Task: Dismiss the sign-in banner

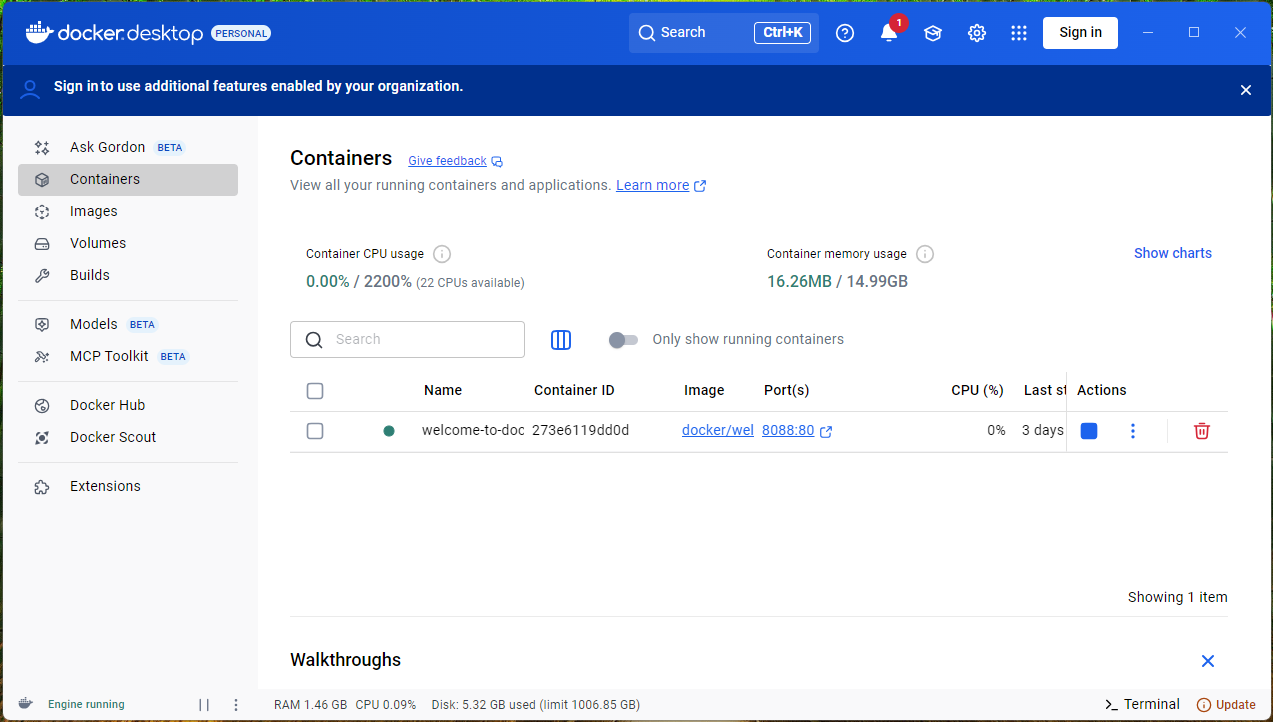Action: (1245, 90)
